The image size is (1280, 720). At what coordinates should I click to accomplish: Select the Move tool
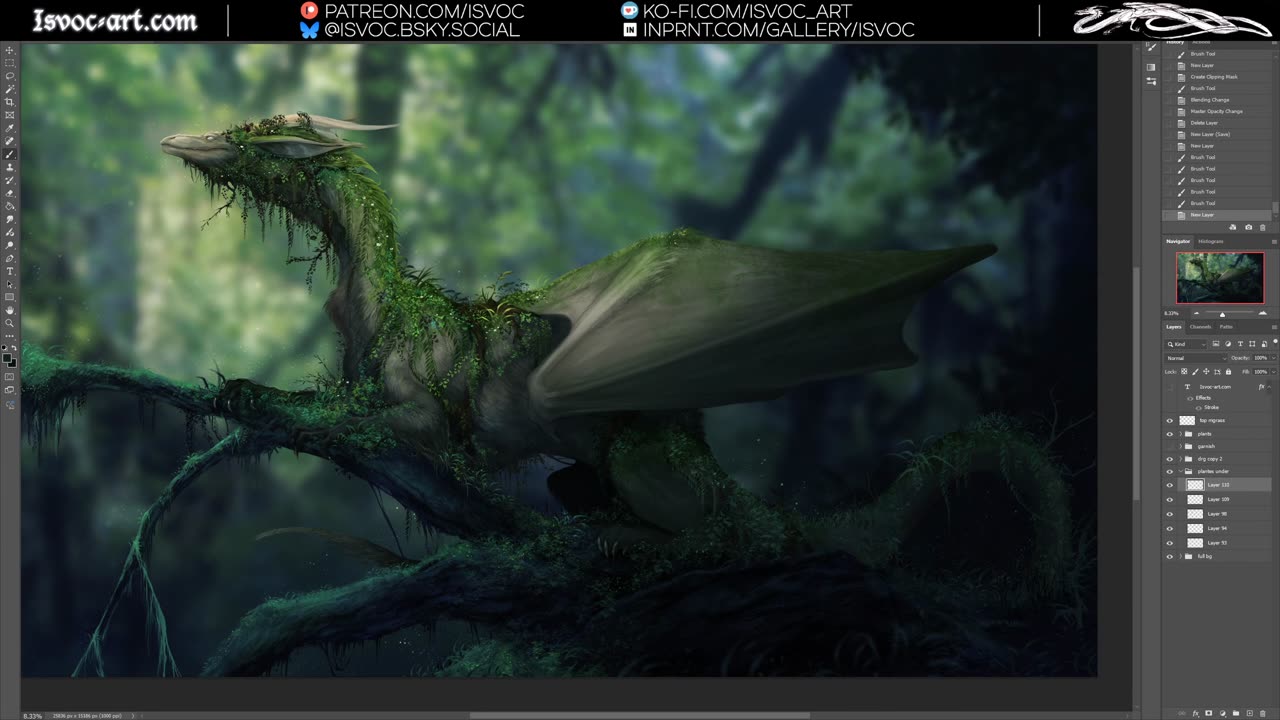[x=9, y=50]
